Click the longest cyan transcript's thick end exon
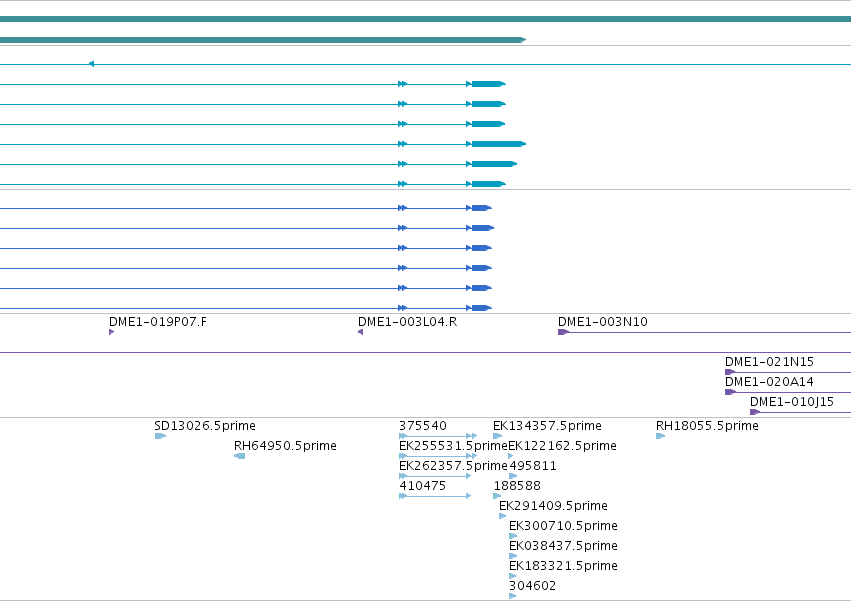This screenshot has width=851, height=601. coord(499,144)
